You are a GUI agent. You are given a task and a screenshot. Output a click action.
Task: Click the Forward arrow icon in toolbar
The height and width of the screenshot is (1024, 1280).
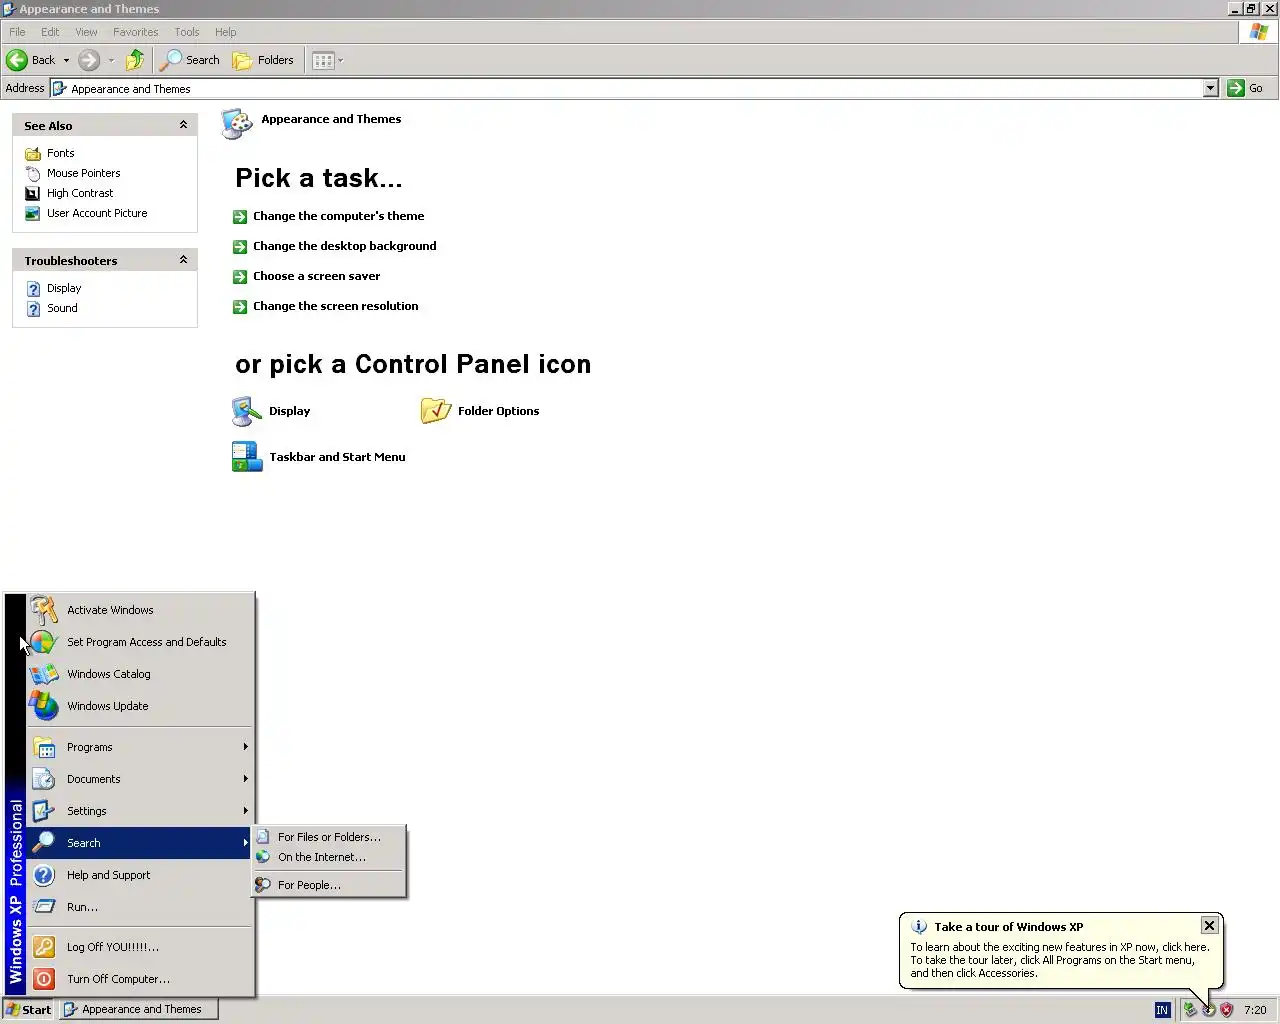click(89, 60)
